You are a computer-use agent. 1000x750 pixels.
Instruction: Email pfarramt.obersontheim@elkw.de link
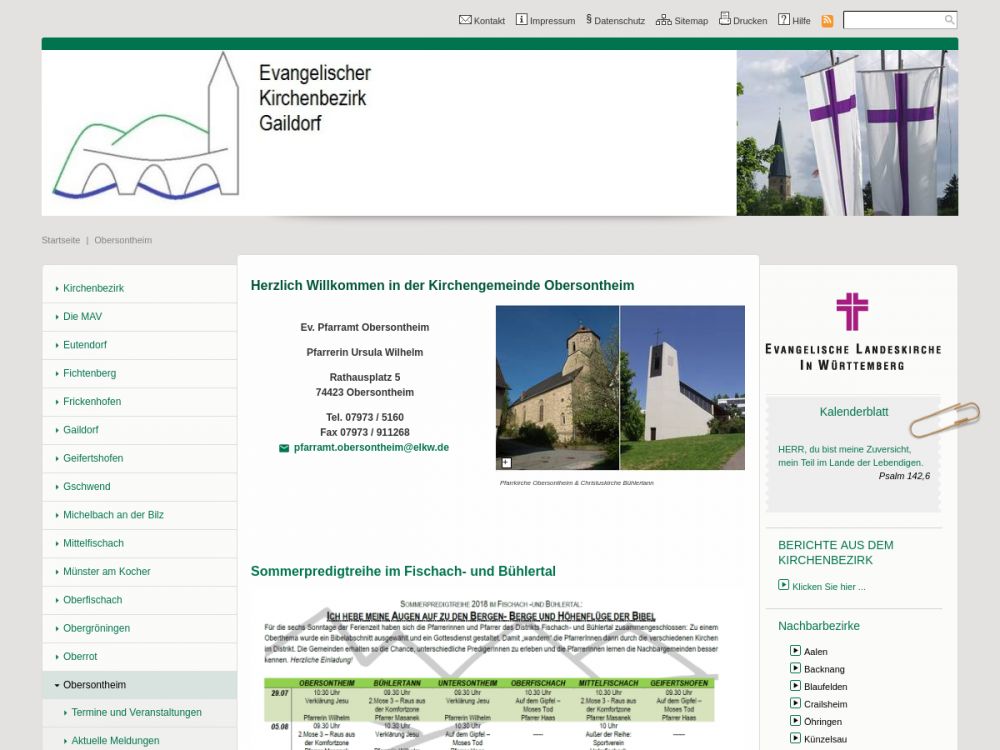point(371,448)
